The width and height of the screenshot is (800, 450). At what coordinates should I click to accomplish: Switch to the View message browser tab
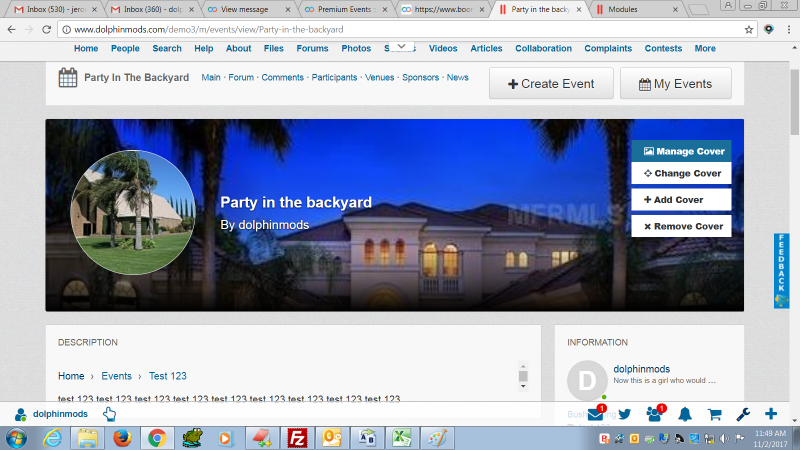pos(248,9)
